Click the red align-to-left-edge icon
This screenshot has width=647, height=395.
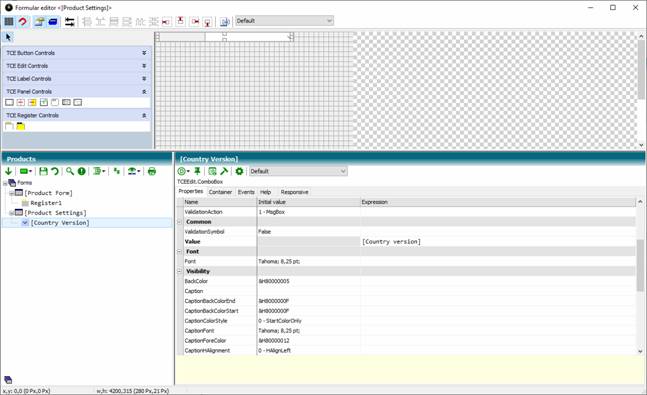point(166,21)
